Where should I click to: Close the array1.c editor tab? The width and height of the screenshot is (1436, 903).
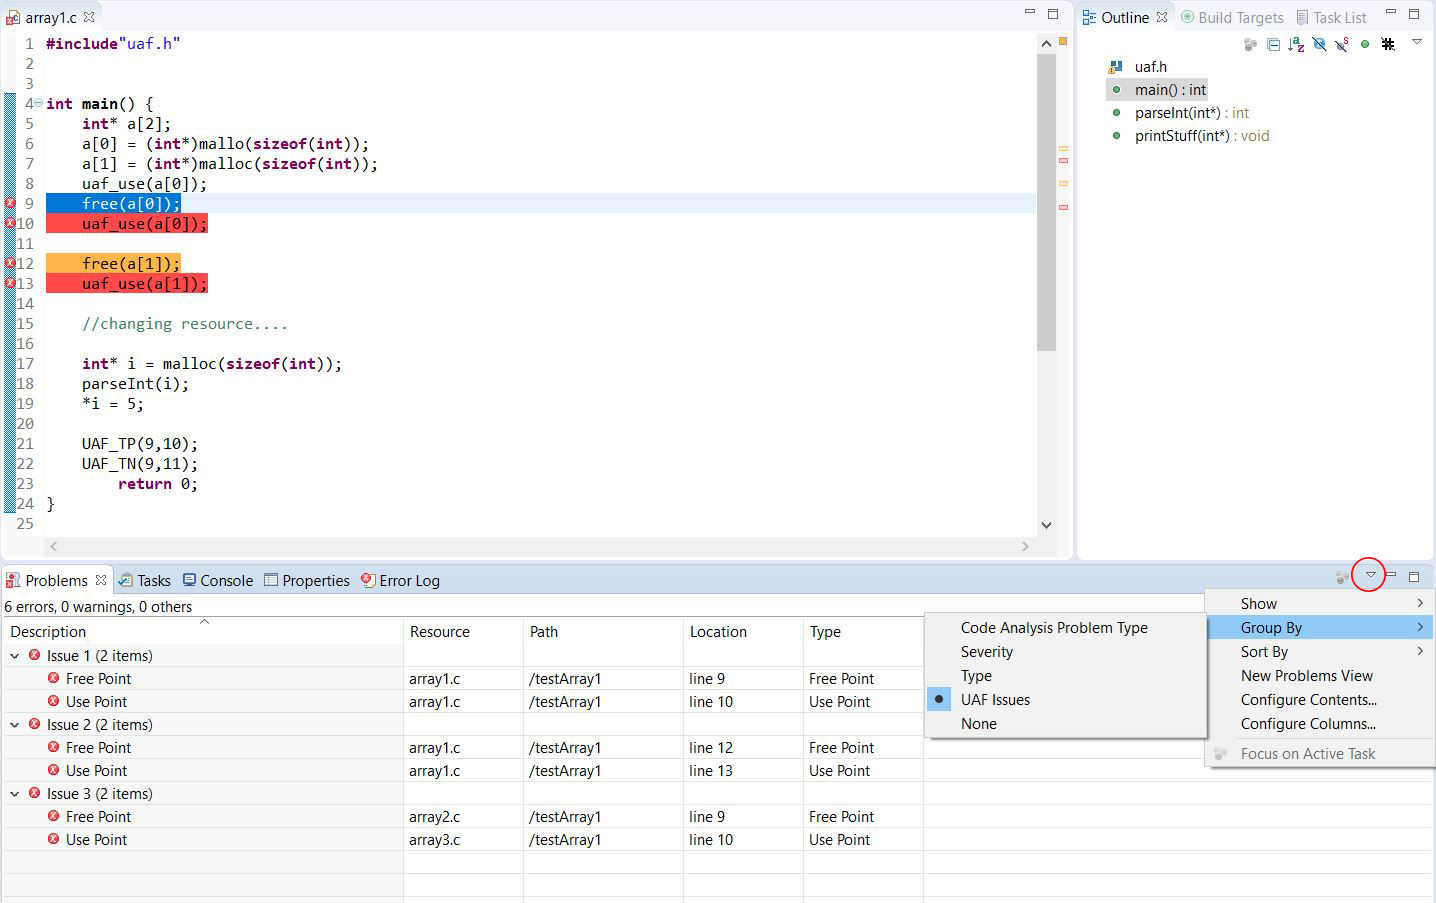pos(89,18)
